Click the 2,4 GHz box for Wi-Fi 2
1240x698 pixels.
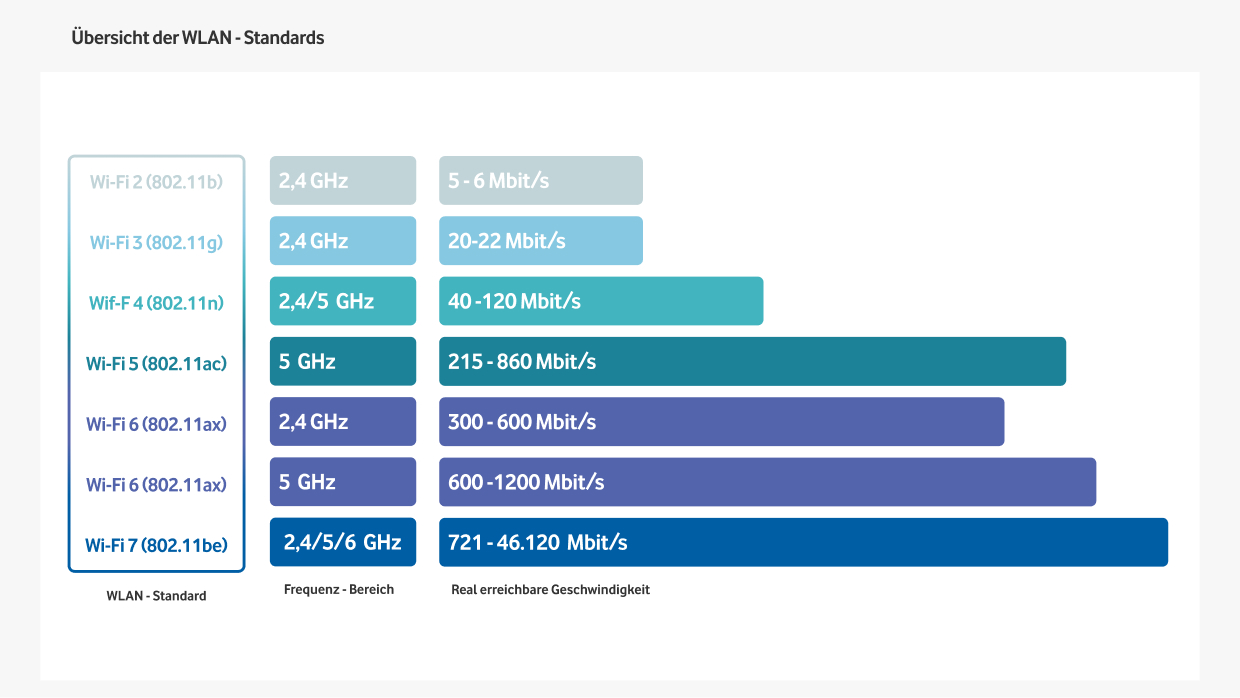(342, 181)
